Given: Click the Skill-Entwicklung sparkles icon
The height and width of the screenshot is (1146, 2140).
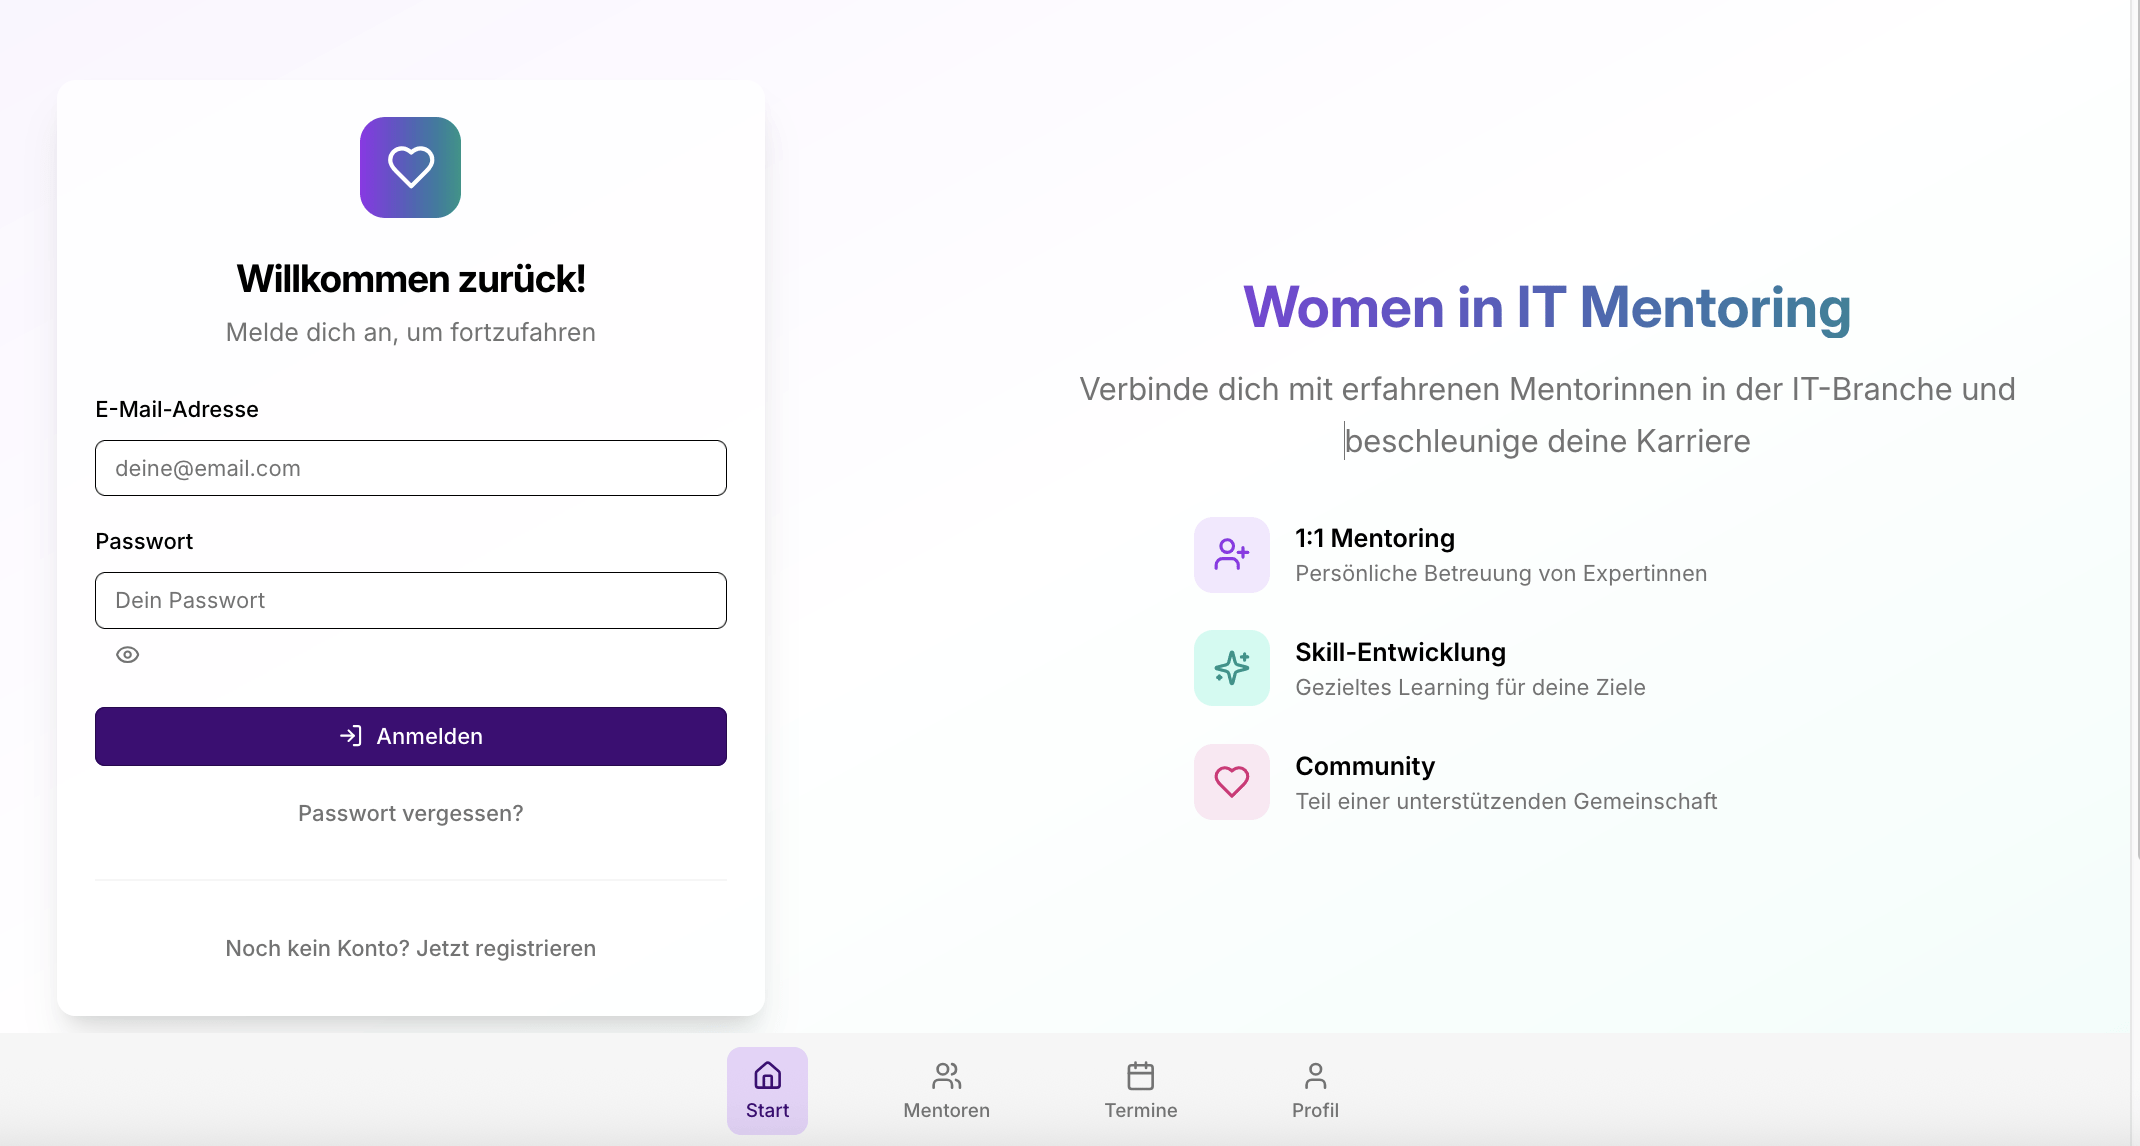Looking at the screenshot, I should coord(1231,668).
